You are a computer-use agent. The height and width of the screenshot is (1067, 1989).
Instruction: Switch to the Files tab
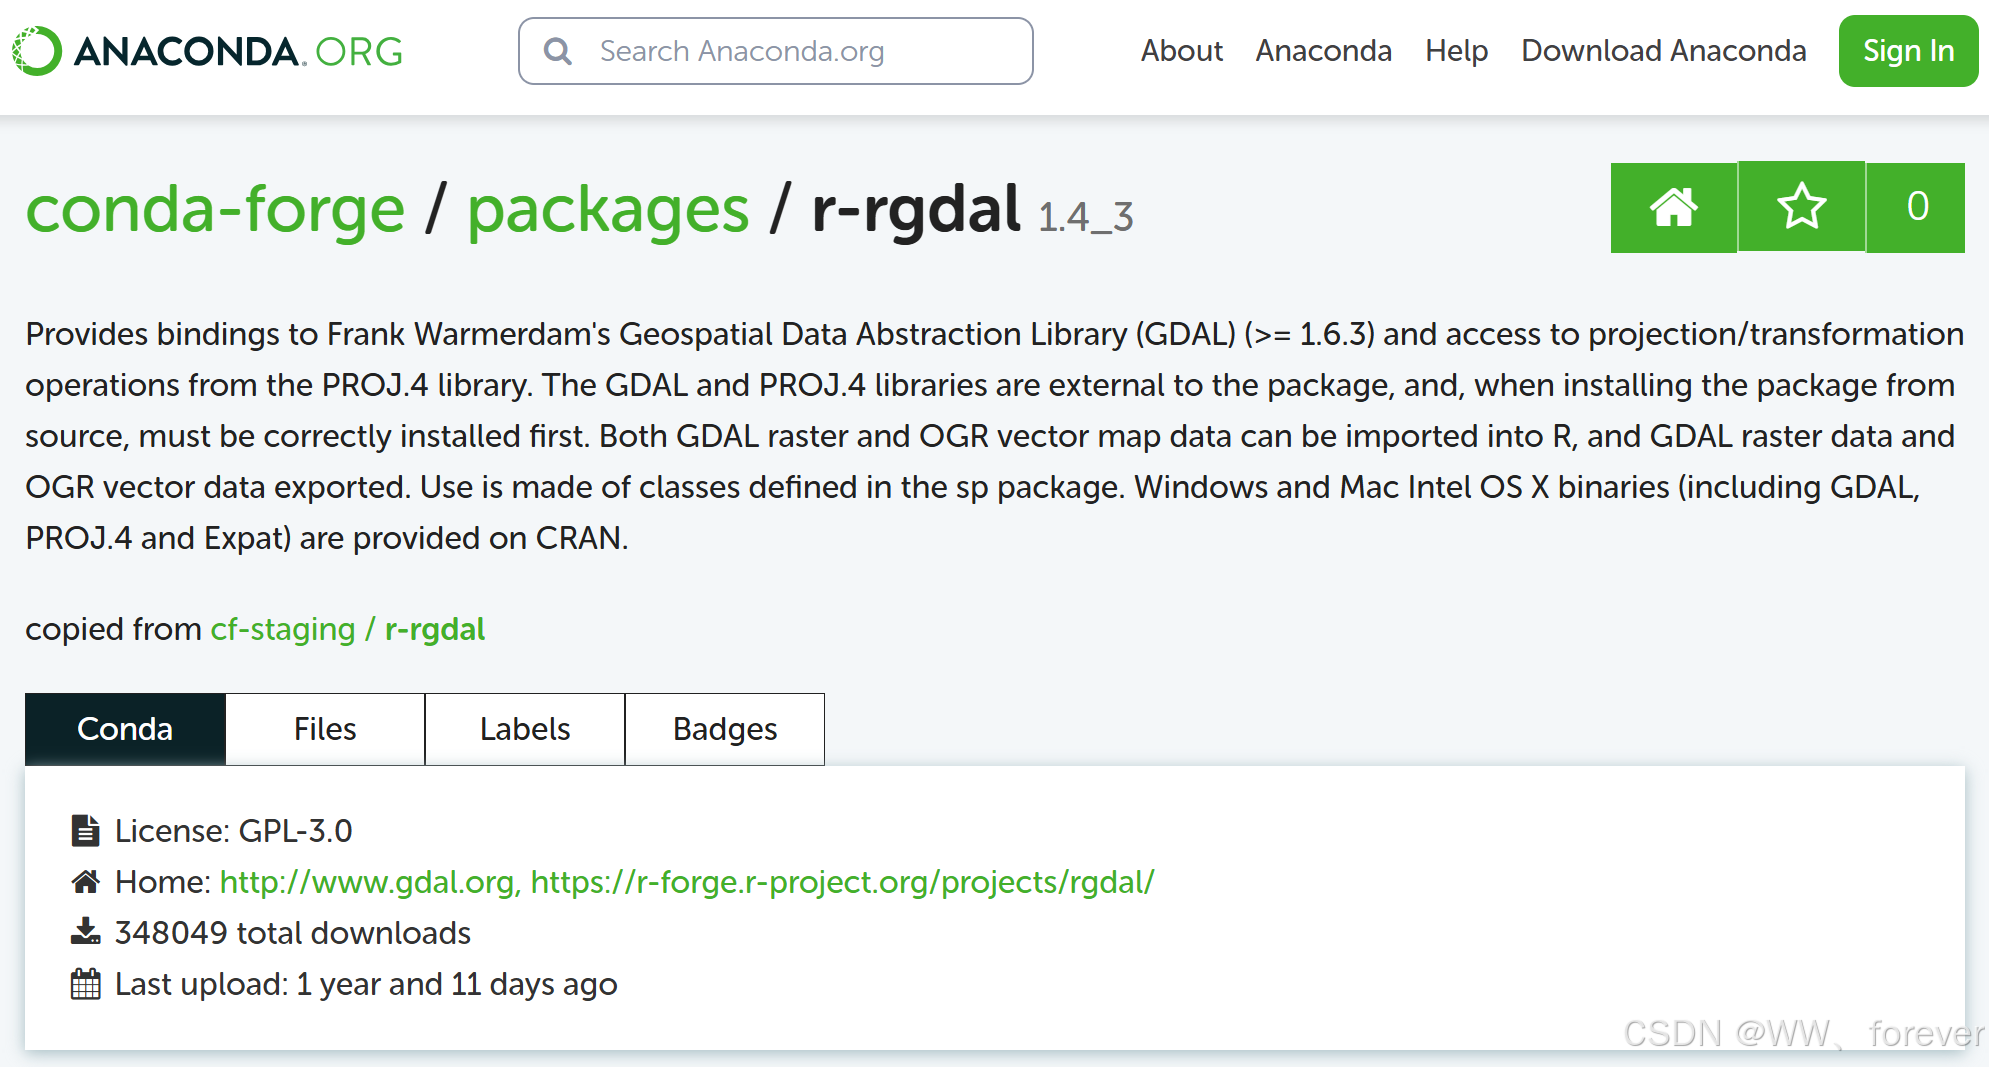click(325, 729)
